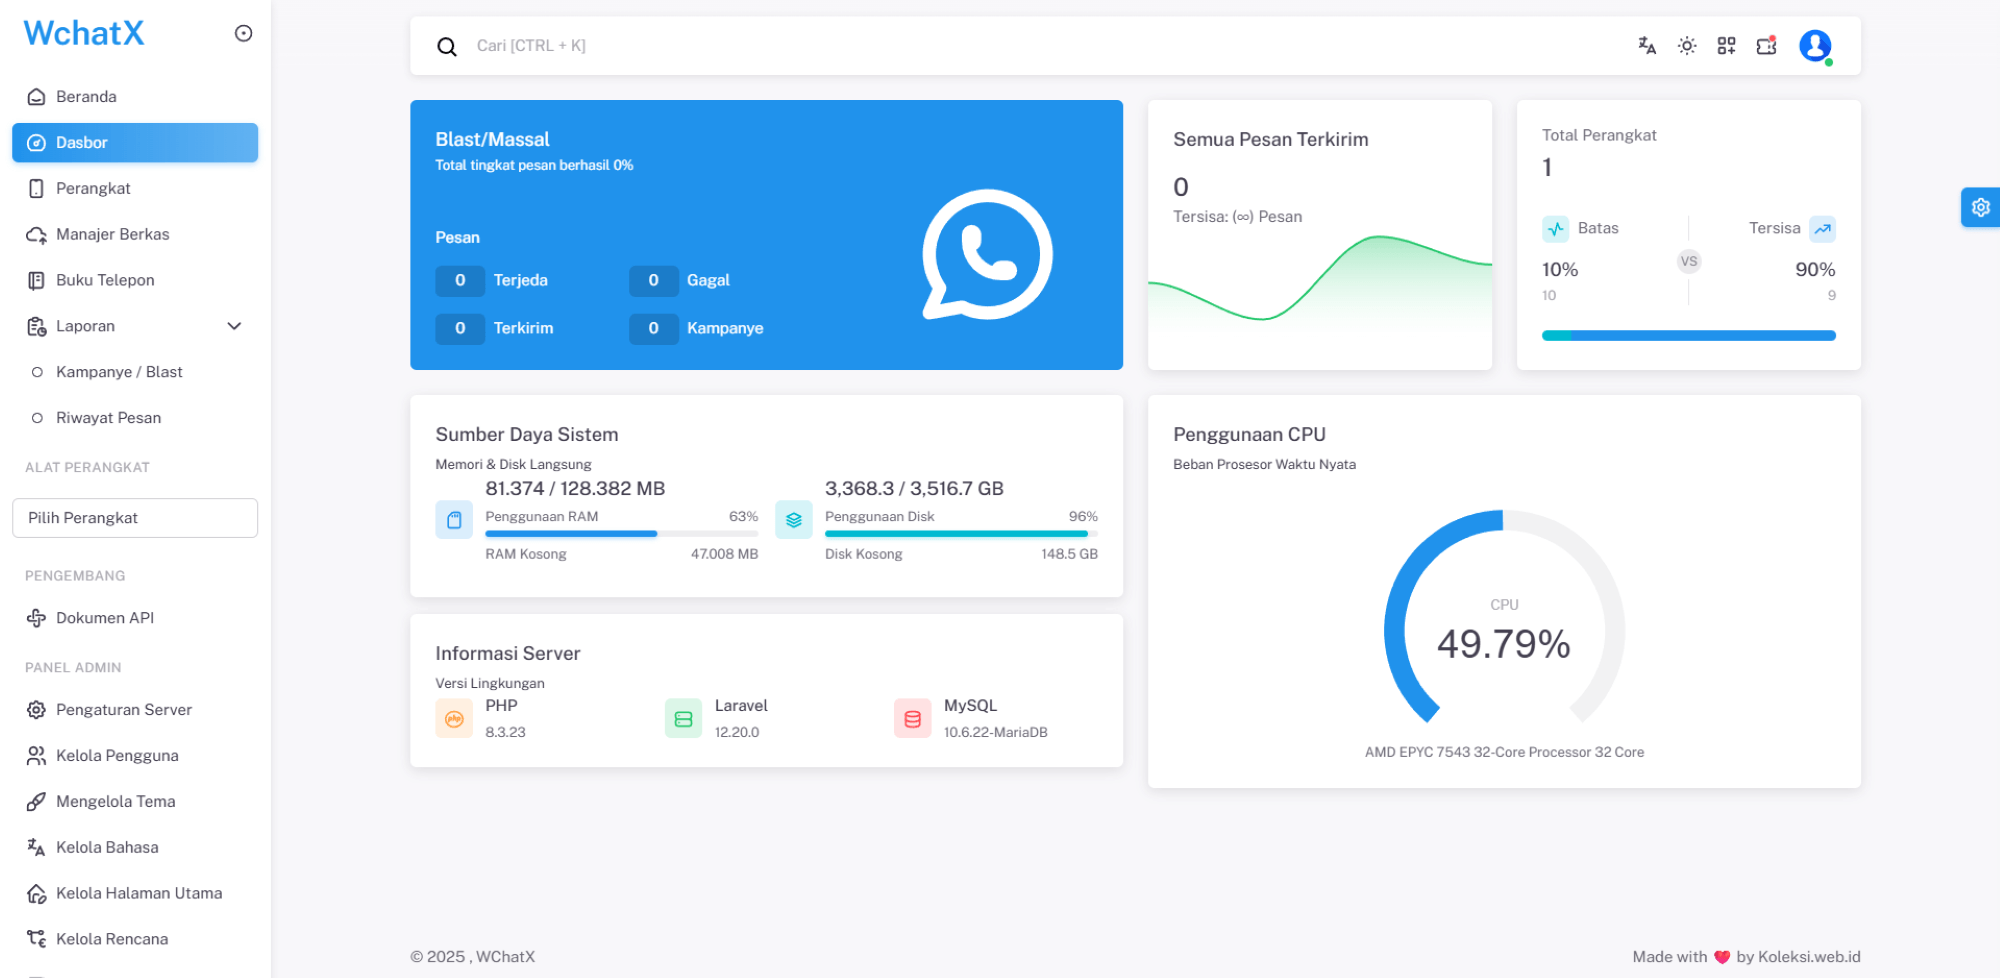Open the language switcher icon
This screenshot has height=978, width=2000.
click(x=1646, y=45)
